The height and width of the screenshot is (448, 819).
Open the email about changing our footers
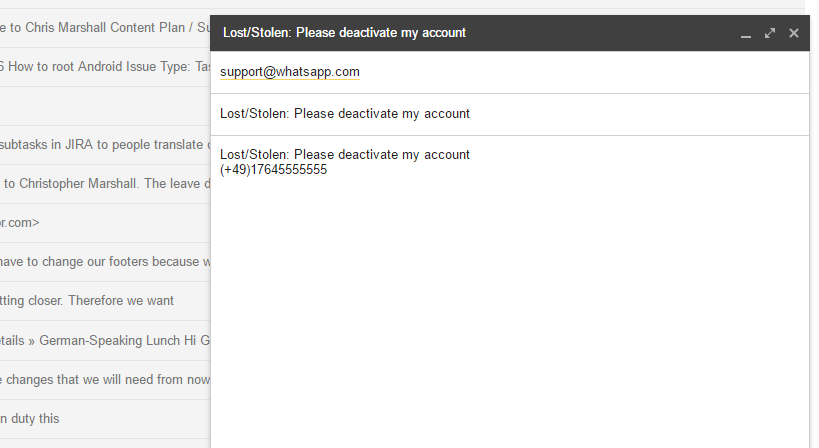click(x=104, y=262)
